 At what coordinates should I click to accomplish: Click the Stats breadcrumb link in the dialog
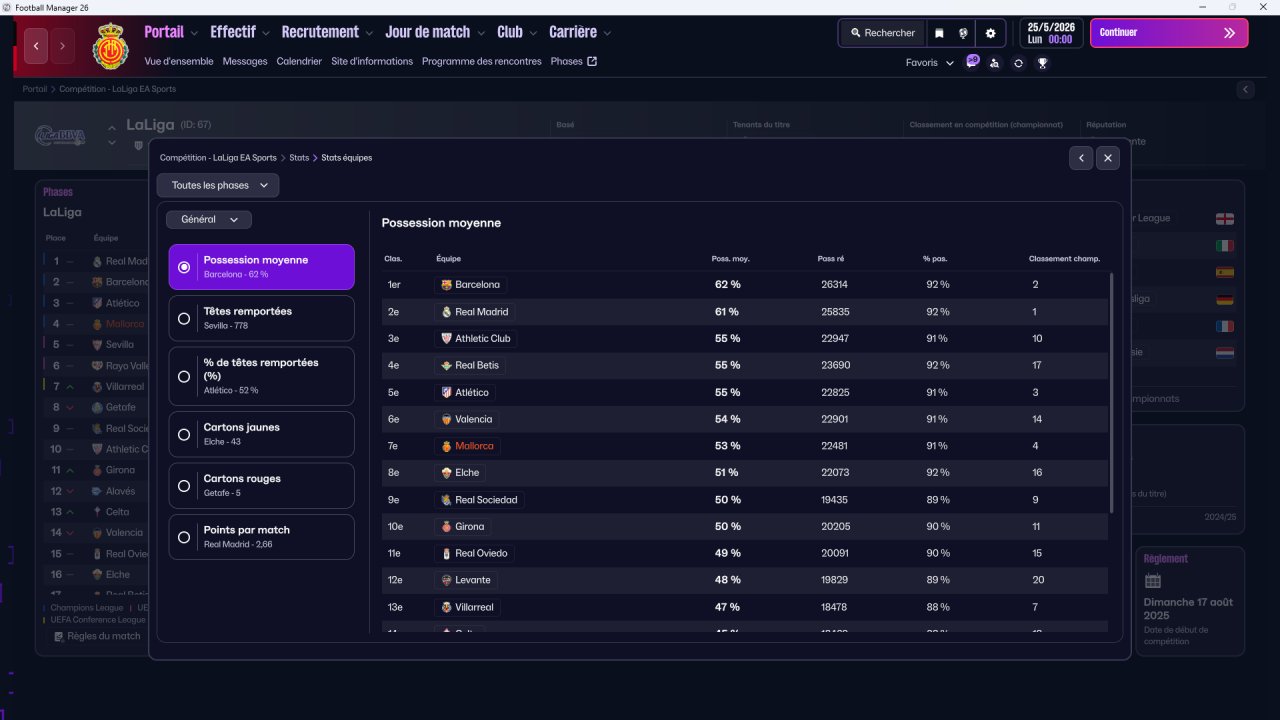click(299, 158)
